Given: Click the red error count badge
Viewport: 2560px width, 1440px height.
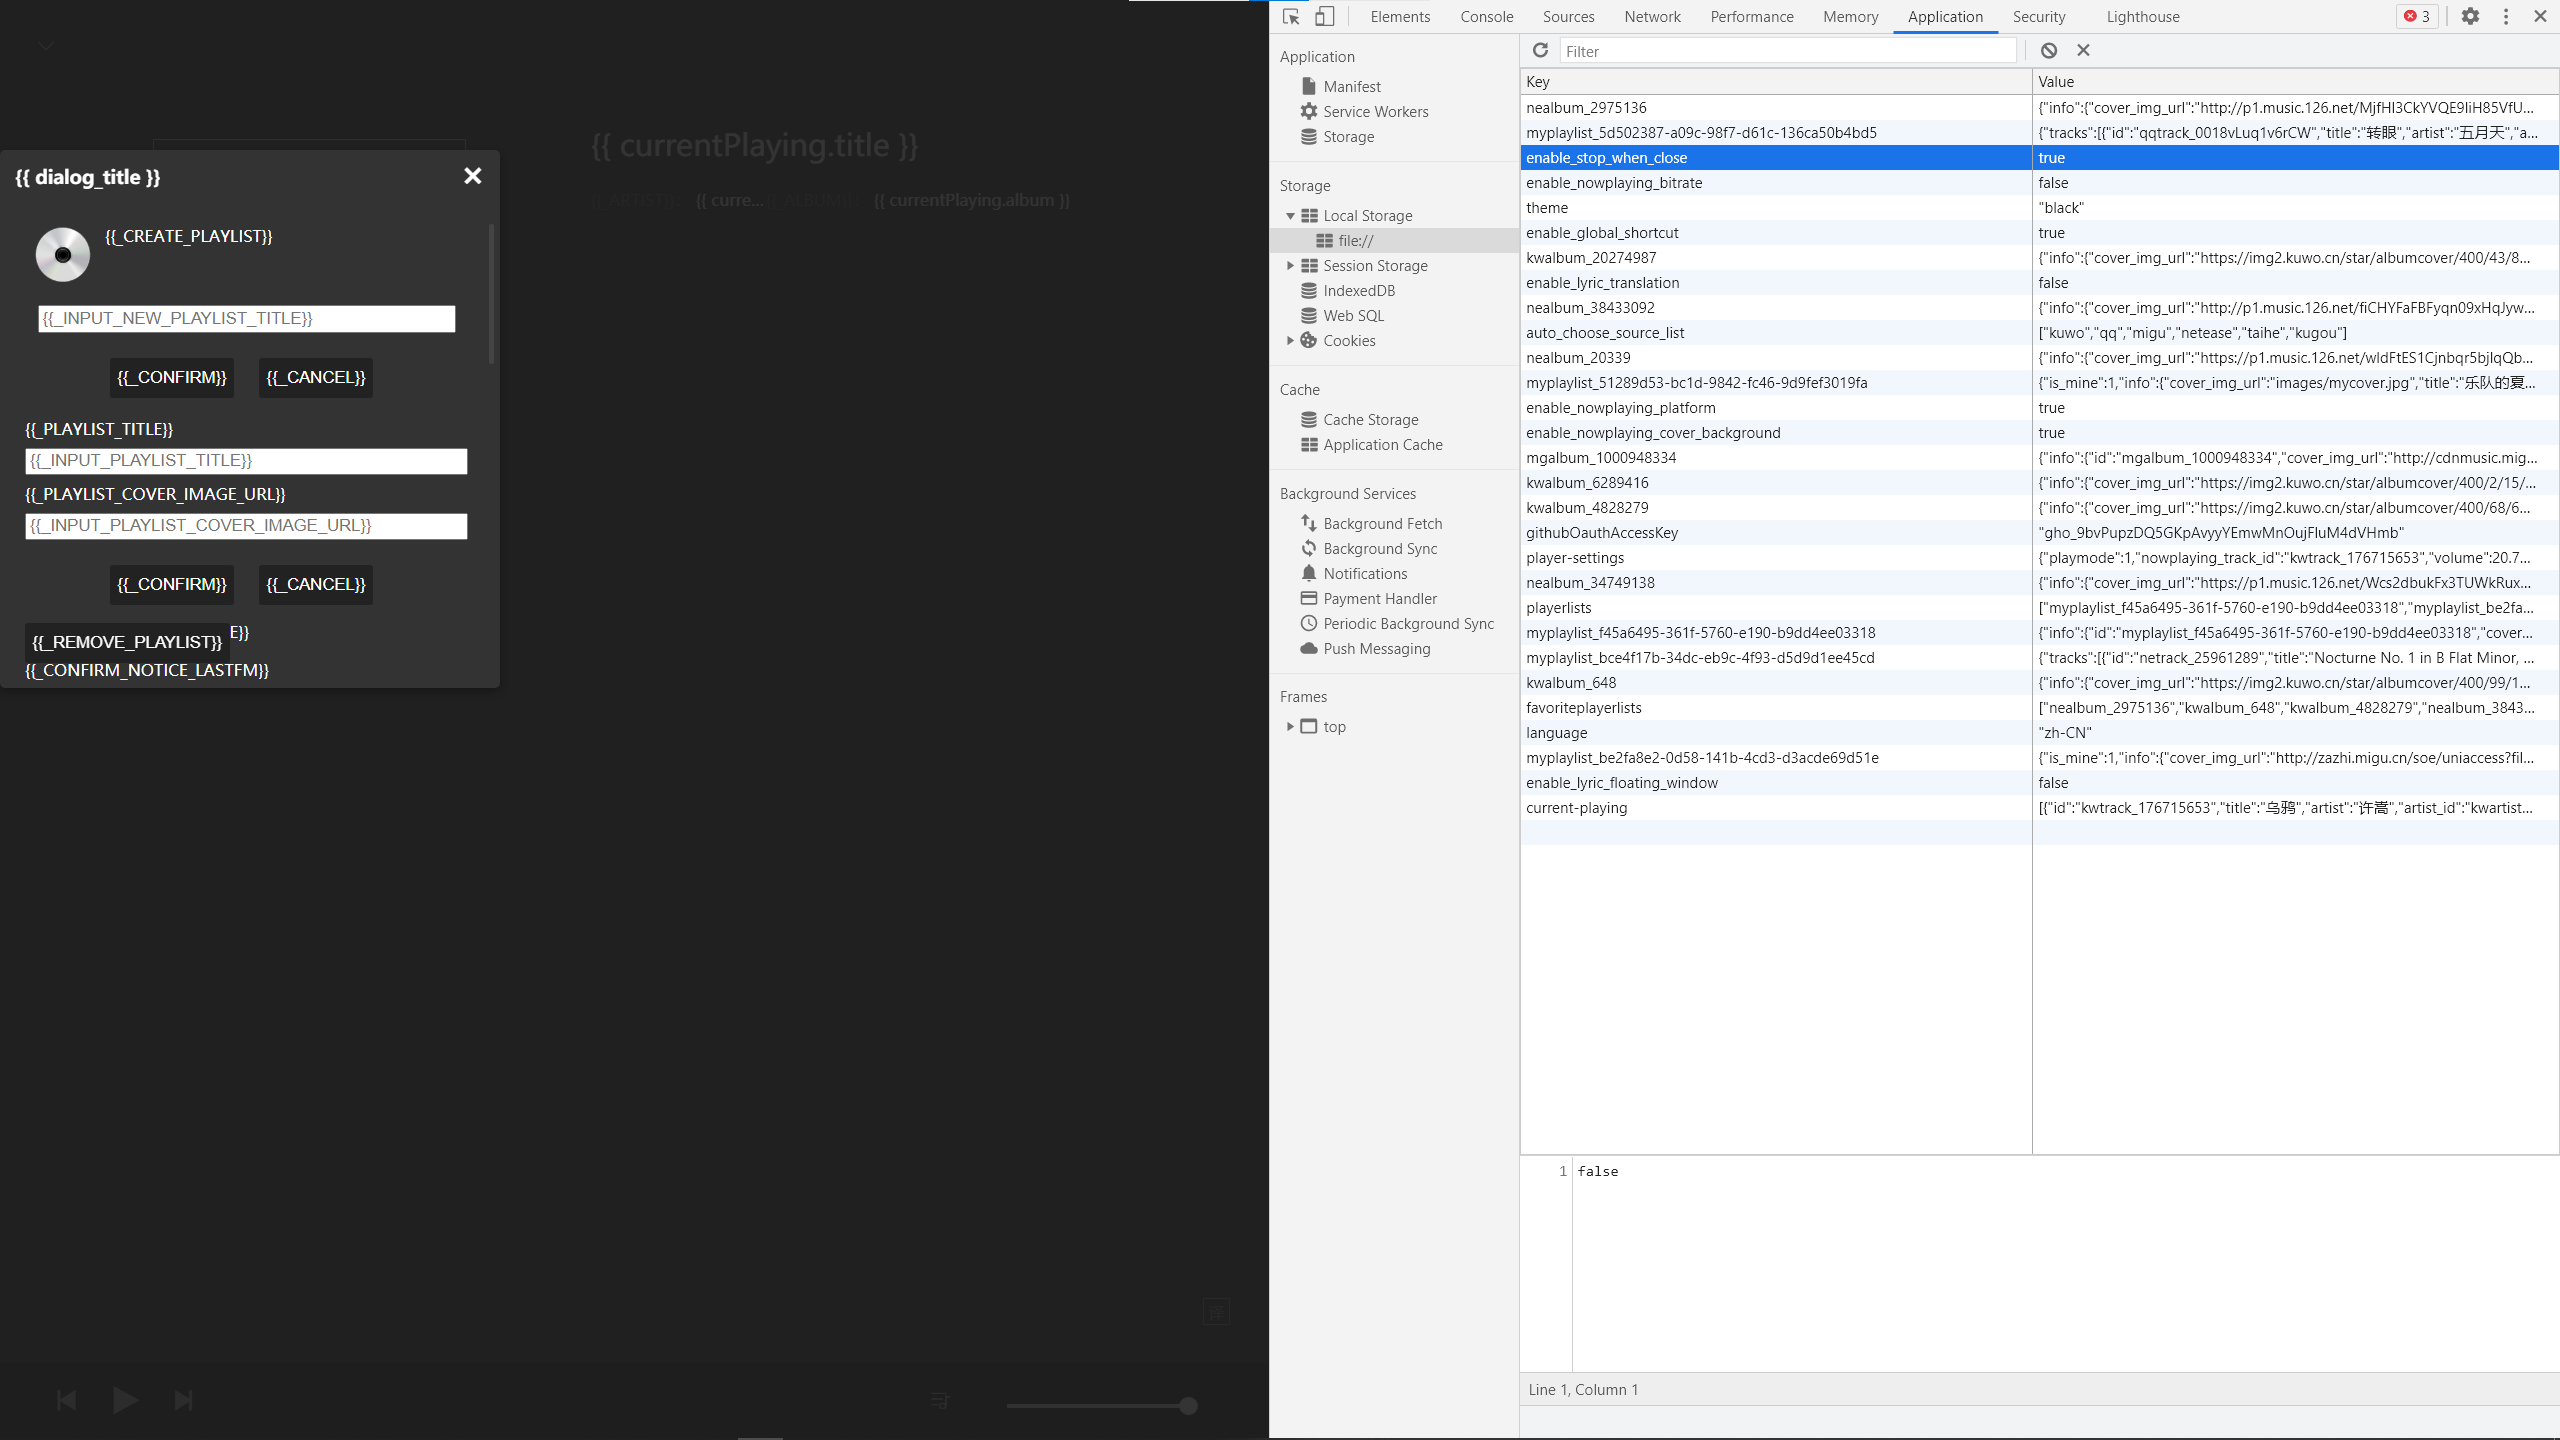Looking at the screenshot, I should click(2417, 16).
